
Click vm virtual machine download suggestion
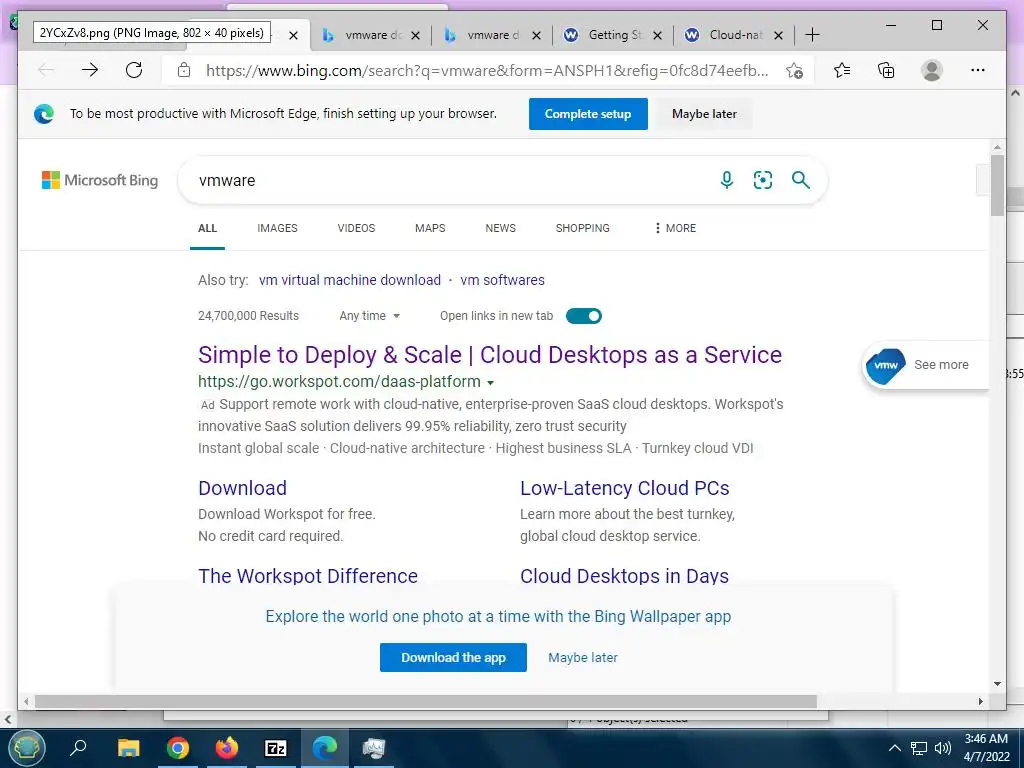tap(349, 280)
